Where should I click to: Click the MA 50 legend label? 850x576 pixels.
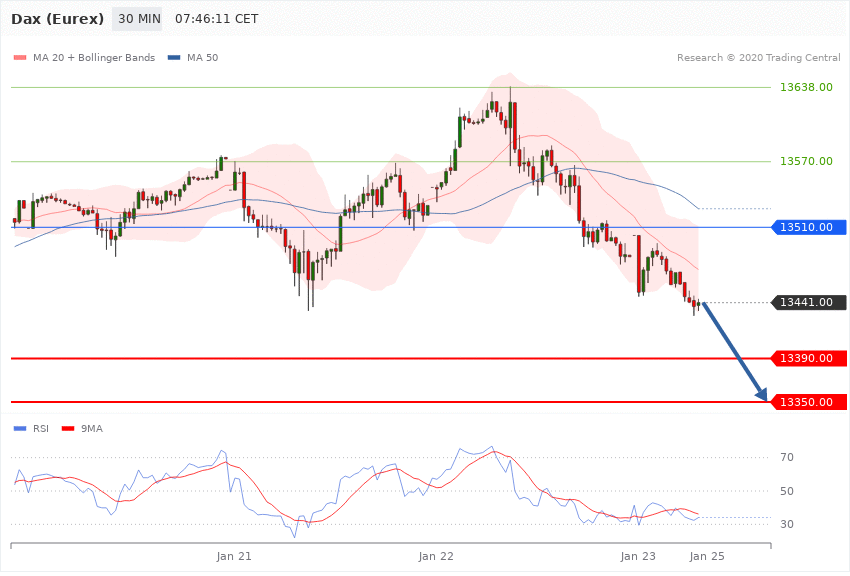pos(202,57)
